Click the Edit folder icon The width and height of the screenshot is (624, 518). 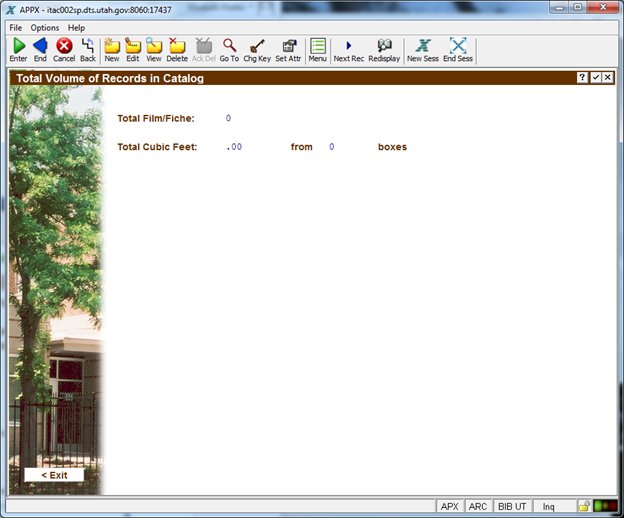133,46
